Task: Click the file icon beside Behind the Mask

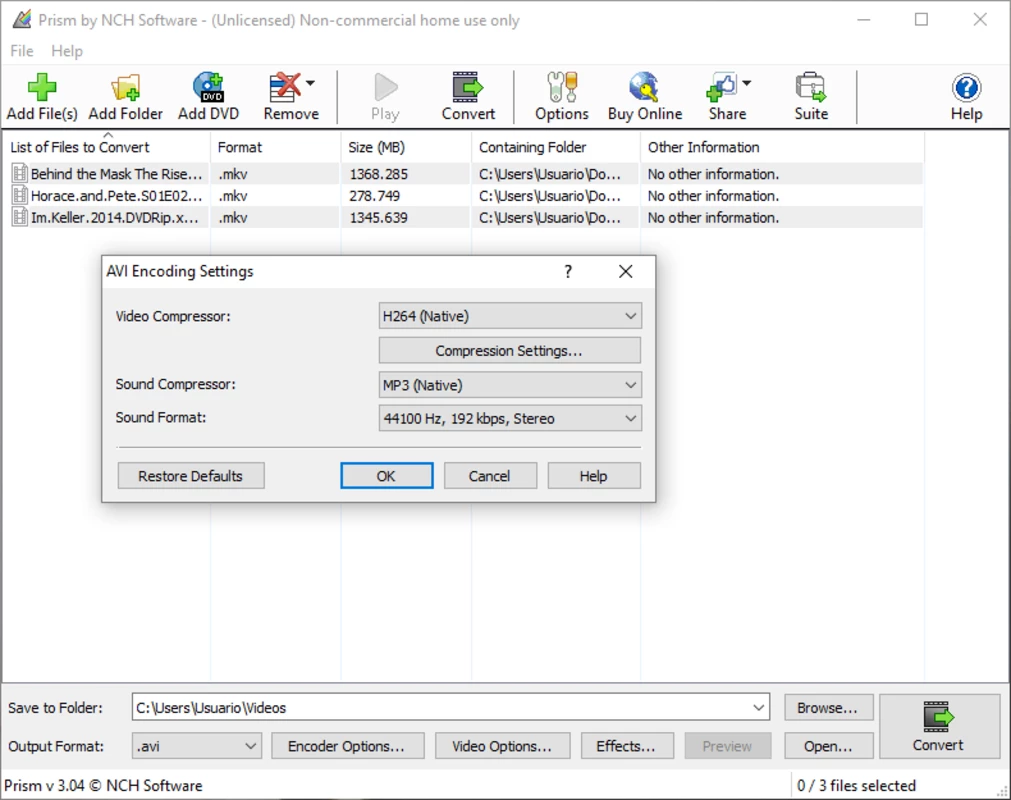Action: [20, 173]
